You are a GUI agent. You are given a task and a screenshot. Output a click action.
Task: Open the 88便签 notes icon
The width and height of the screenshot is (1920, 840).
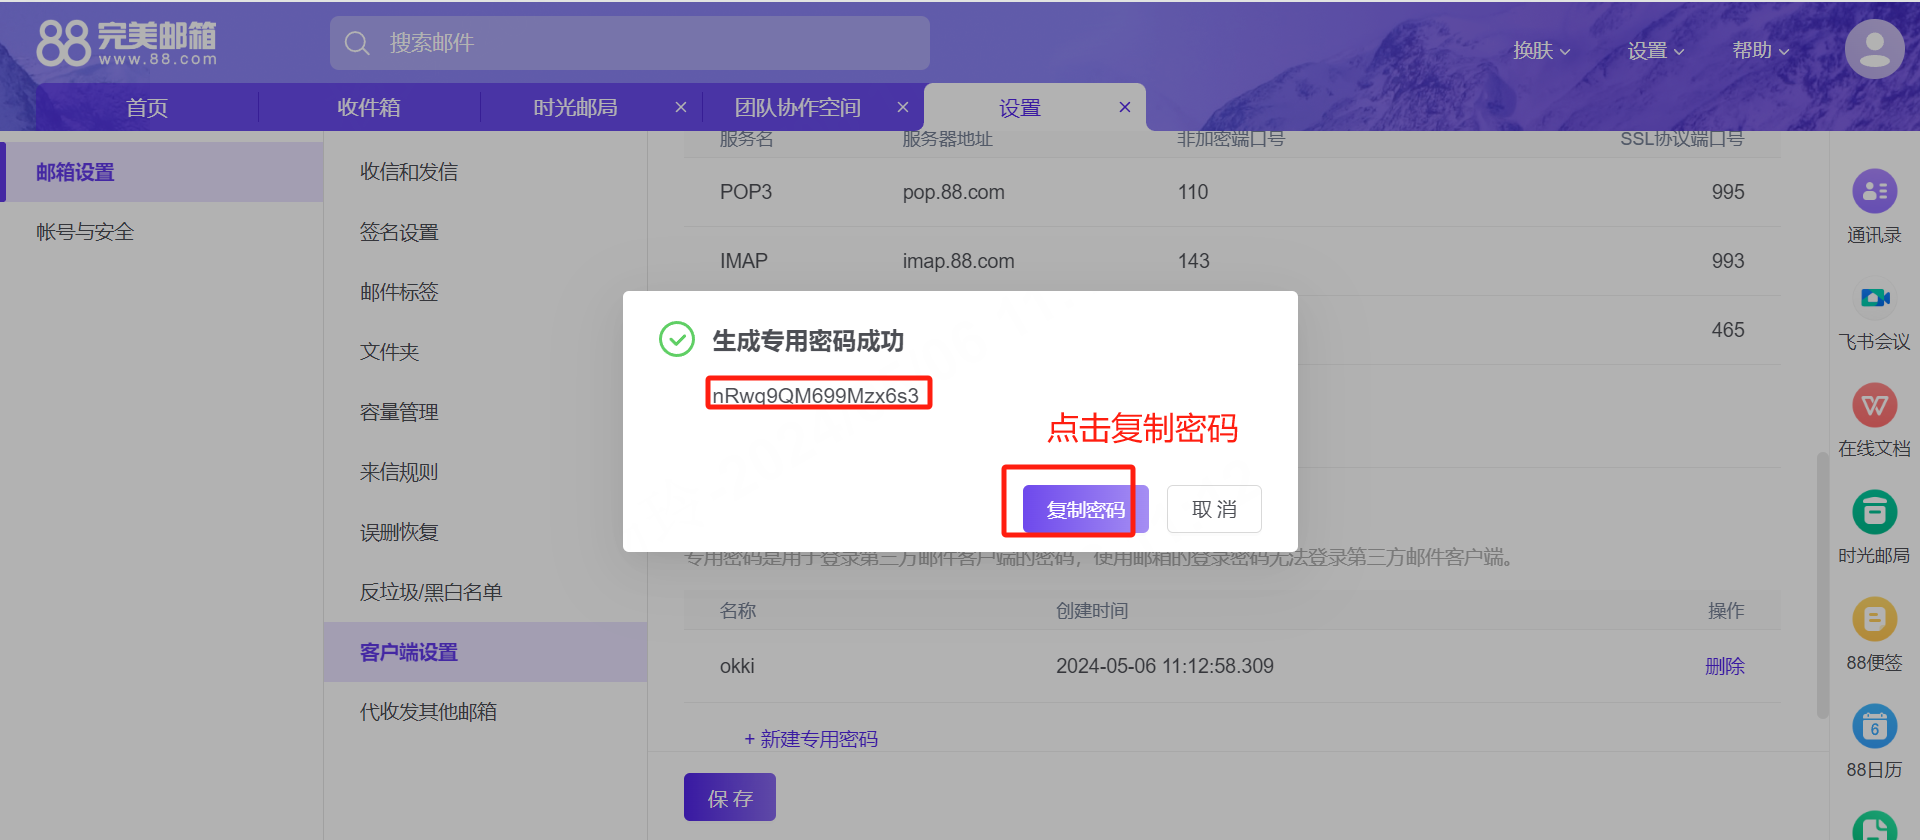(1874, 619)
